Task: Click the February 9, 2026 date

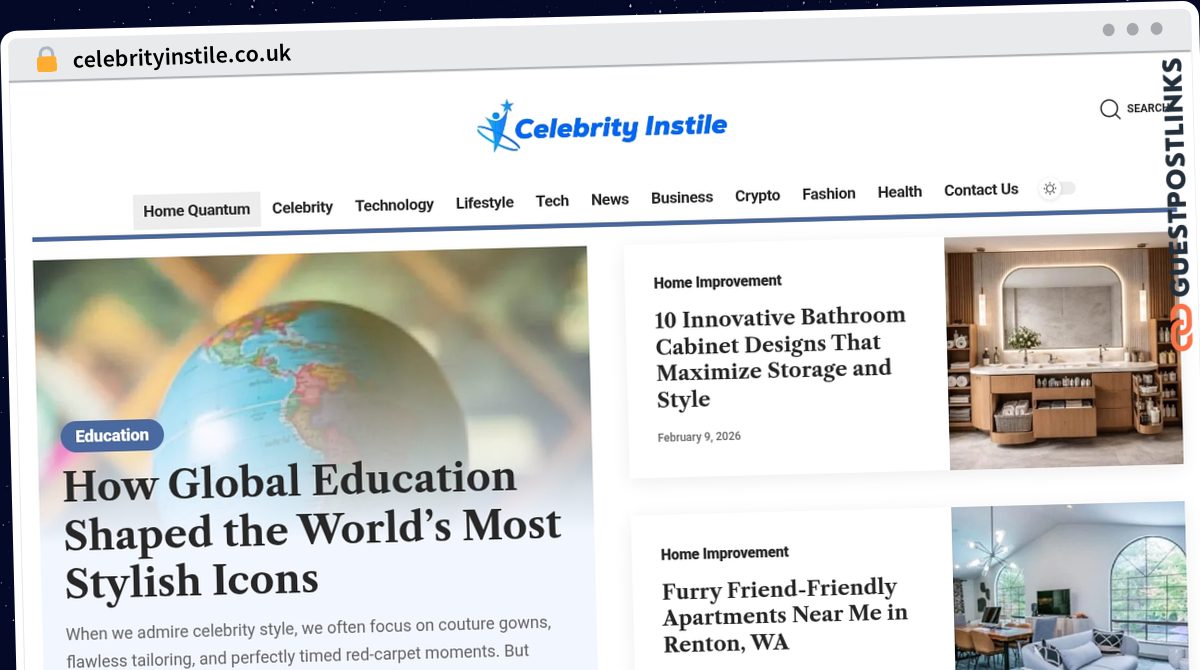Action: [700, 437]
